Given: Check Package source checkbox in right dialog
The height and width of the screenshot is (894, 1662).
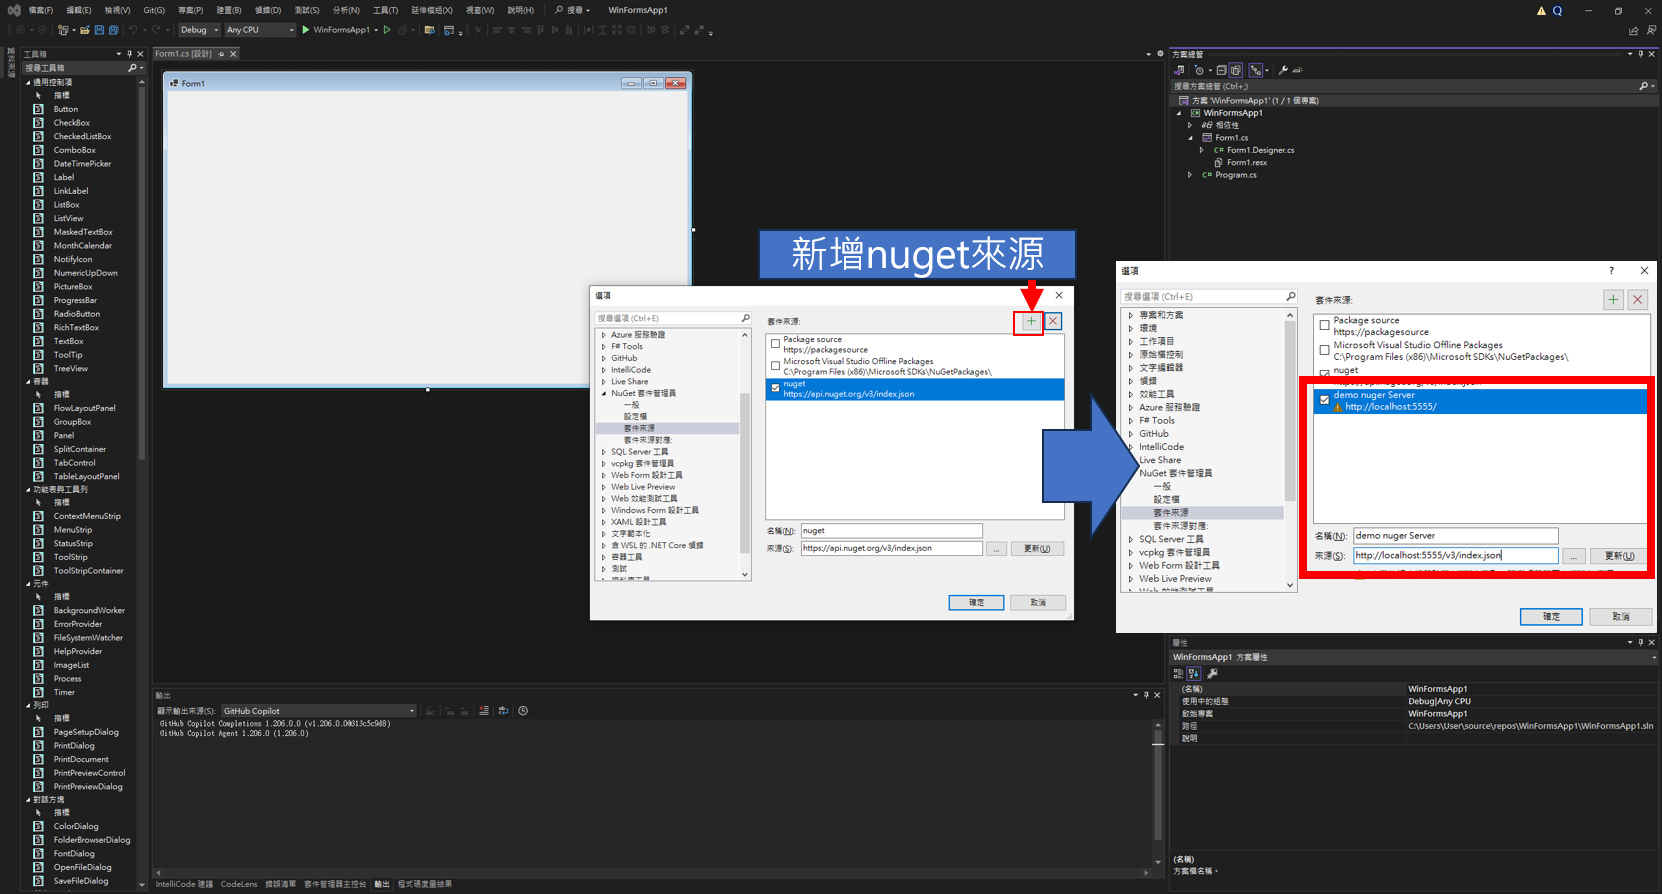Looking at the screenshot, I should [1325, 325].
